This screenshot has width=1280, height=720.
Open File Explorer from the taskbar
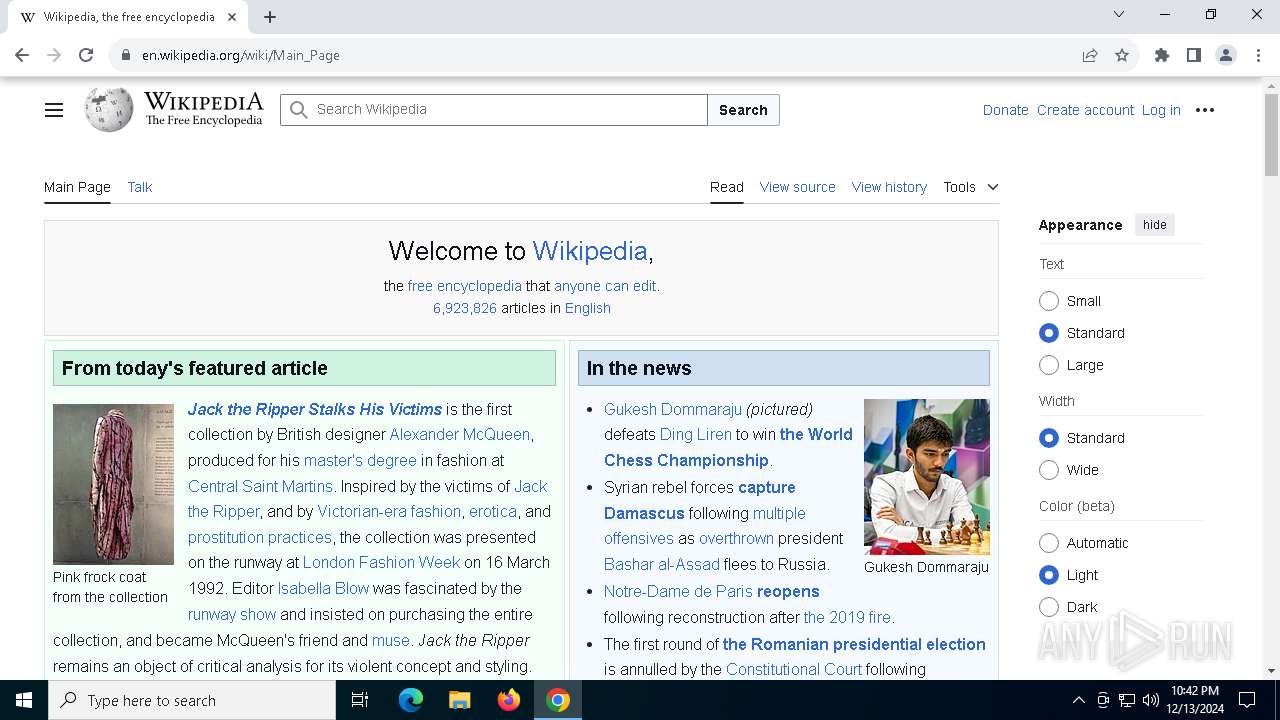(x=460, y=700)
